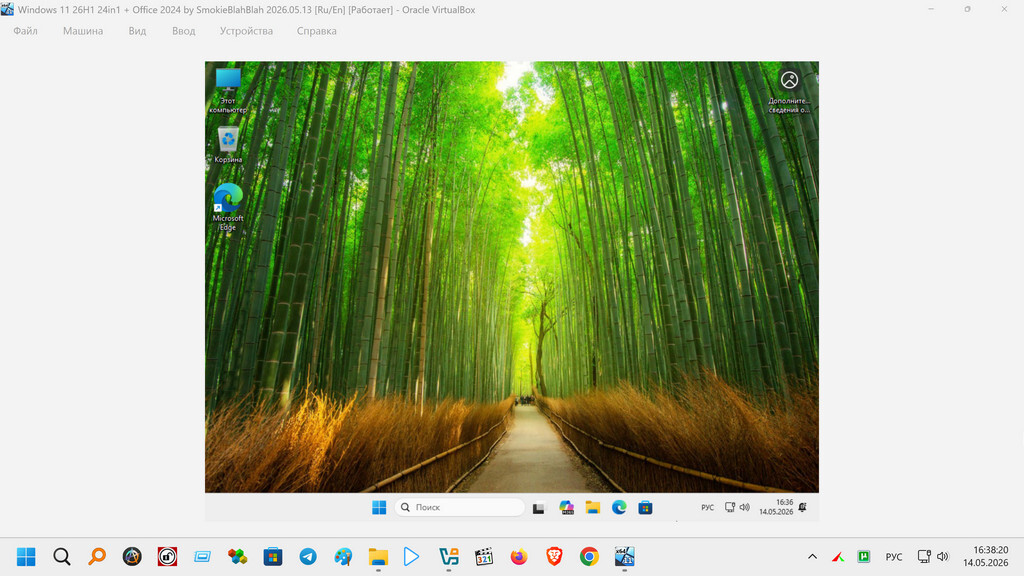Open guest volume control in the tray
Image resolution: width=1024 pixels, height=576 pixels.
pyautogui.click(x=744, y=507)
